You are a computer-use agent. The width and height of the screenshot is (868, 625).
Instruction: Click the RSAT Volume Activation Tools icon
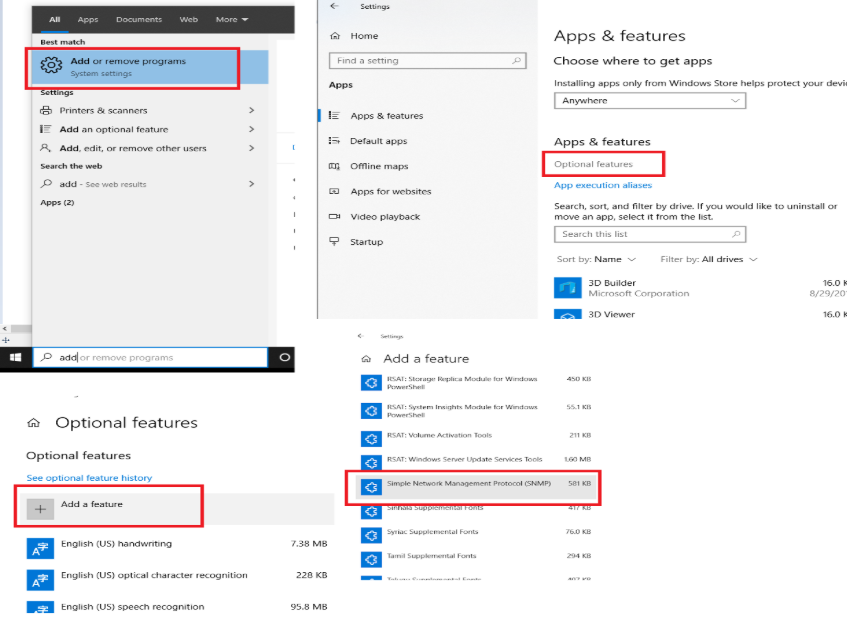[371, 439]
